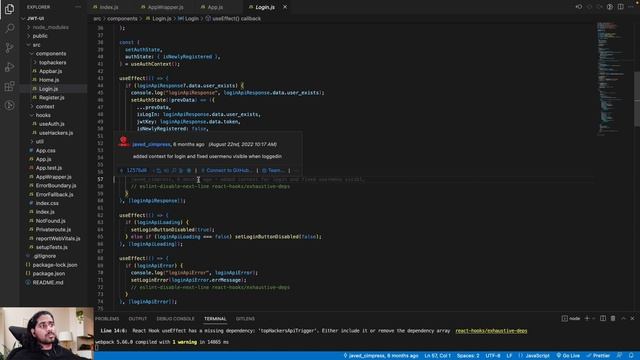
Task: Click the Prettier status bar item
Action: (x=598, y=356)
